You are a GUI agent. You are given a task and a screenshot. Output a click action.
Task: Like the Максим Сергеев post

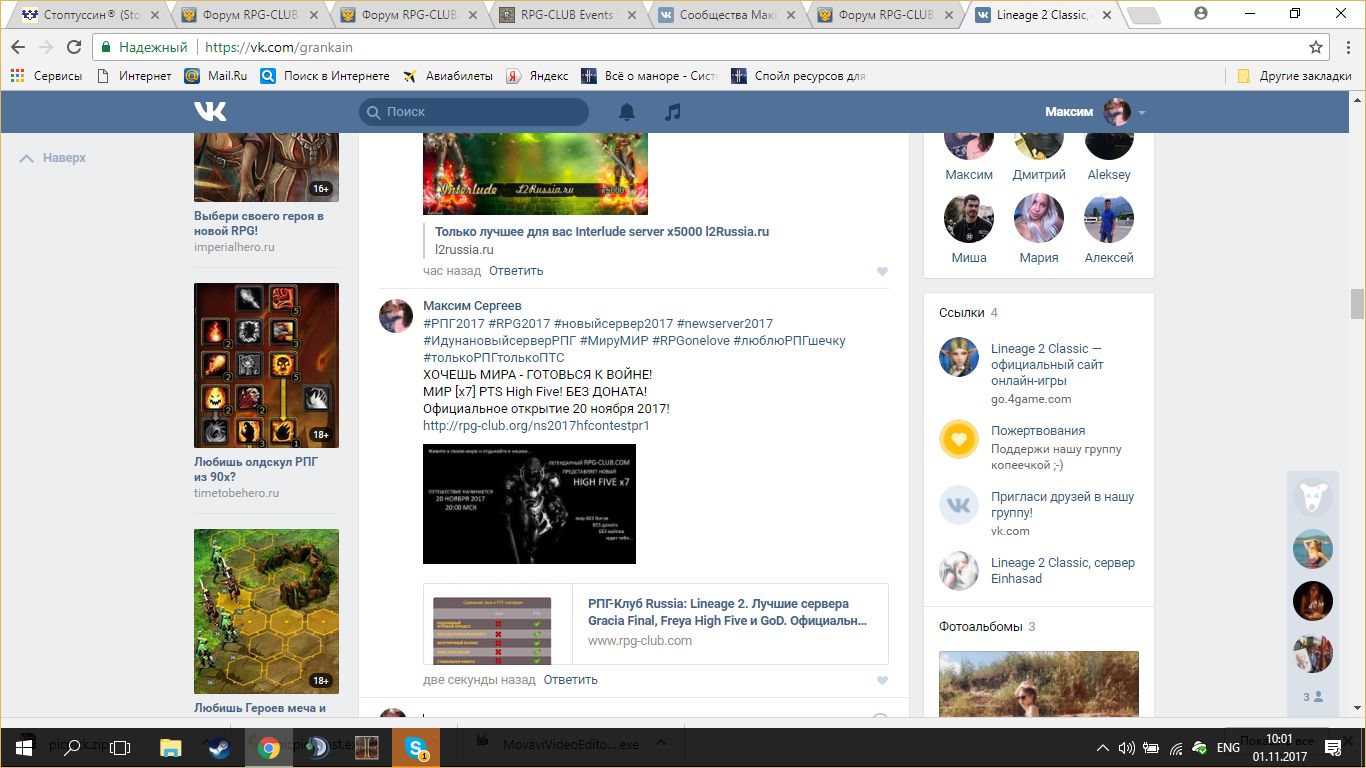click(x=882, y=681)
